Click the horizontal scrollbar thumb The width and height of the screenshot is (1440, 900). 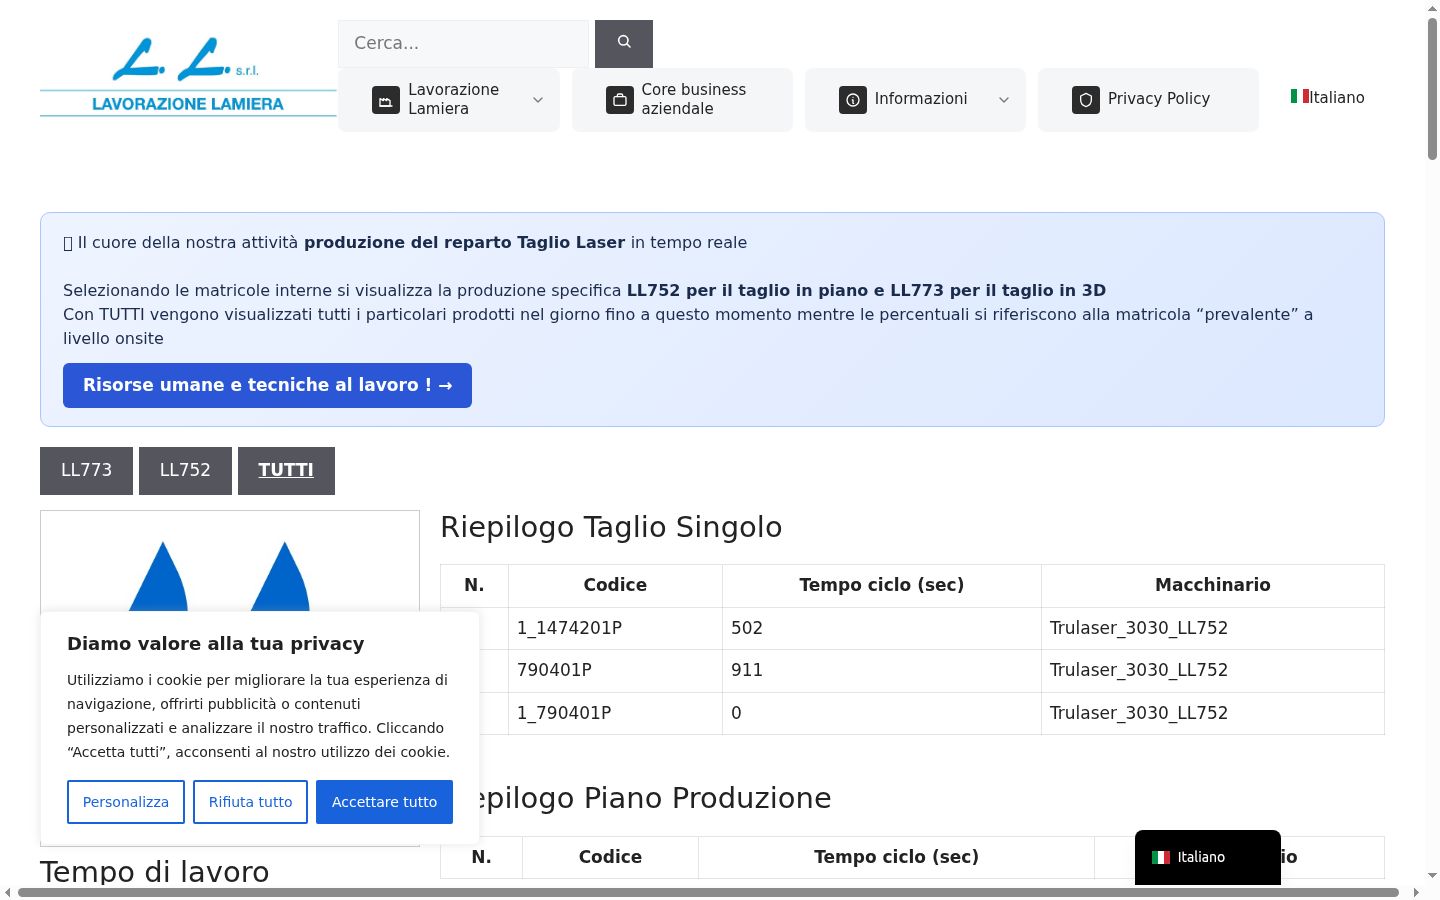point(708,892)
